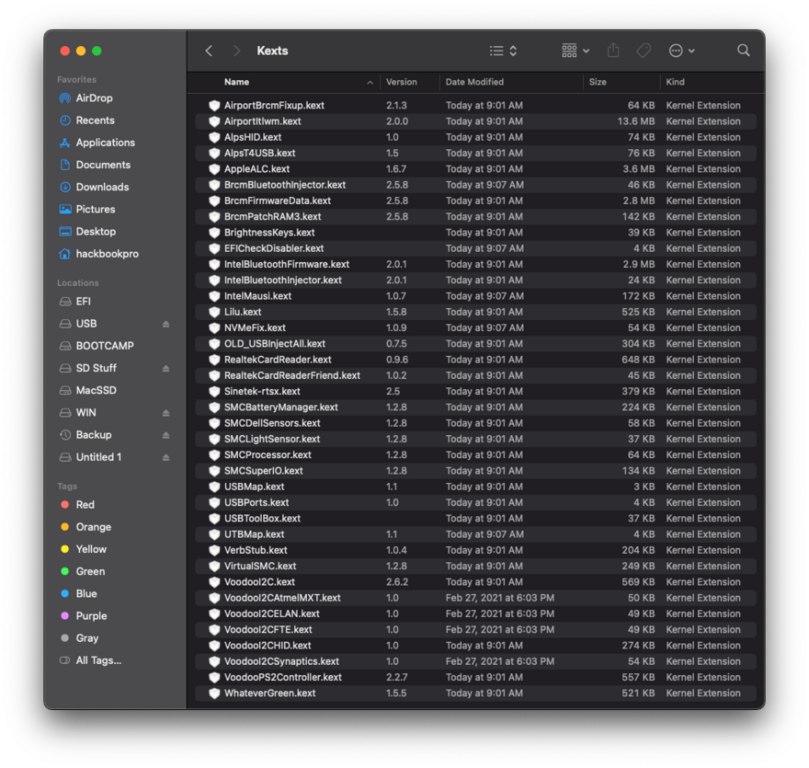Open the Action ellipsis menu
This screenshot has height=768, width=809.
(x=681, y=51)
